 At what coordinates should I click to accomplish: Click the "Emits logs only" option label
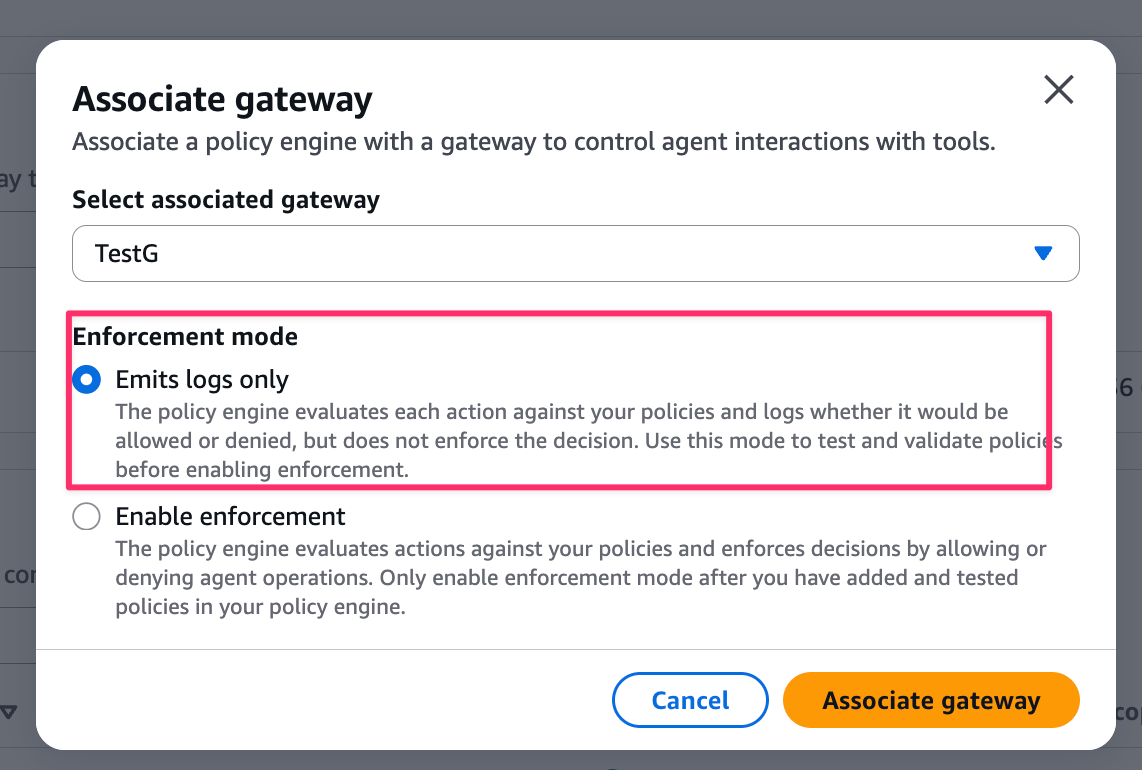pyautogui.click(x=202, y=380)
